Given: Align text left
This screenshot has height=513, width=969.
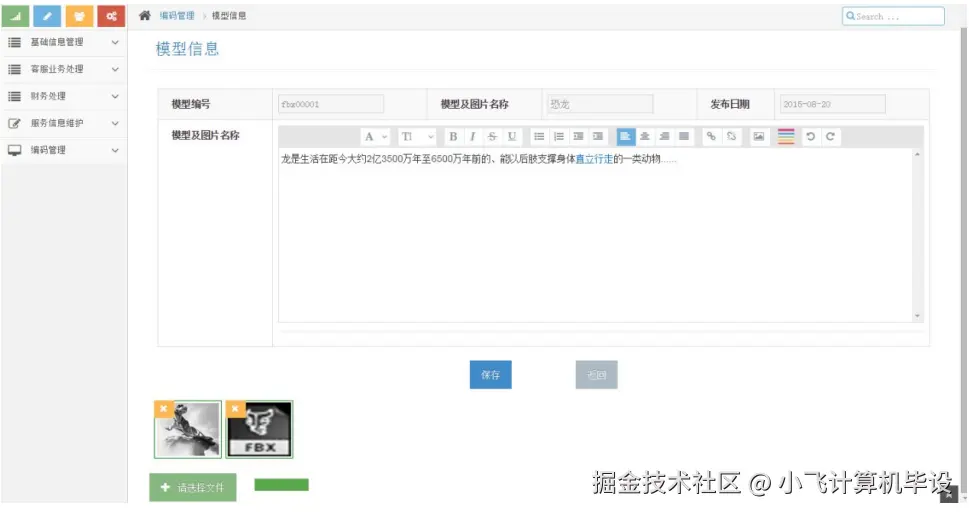Looking at the screenshot, I should [x=625, y=137].
